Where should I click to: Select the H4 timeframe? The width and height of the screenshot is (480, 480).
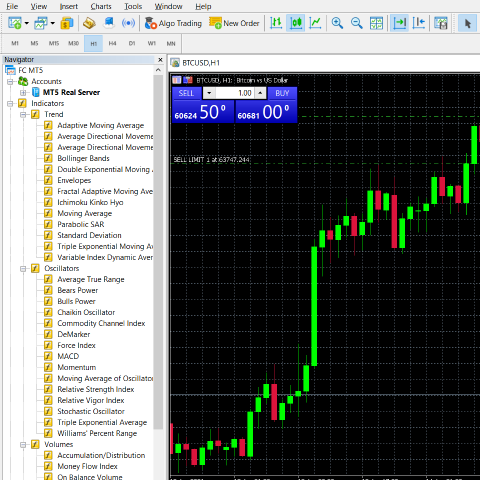tap(113, 43)
